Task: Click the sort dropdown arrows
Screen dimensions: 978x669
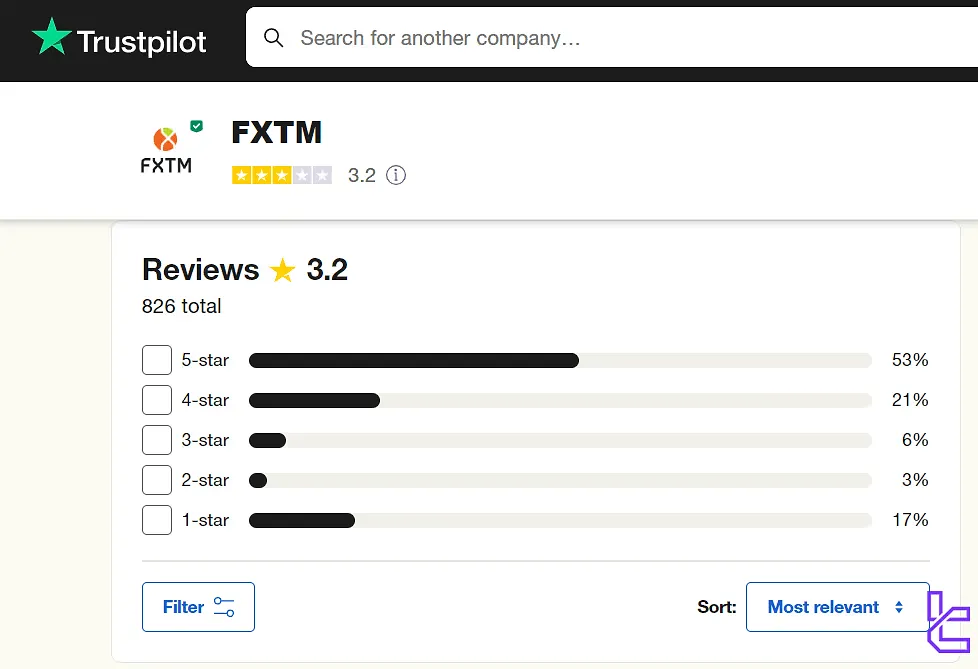Action: 899,607
